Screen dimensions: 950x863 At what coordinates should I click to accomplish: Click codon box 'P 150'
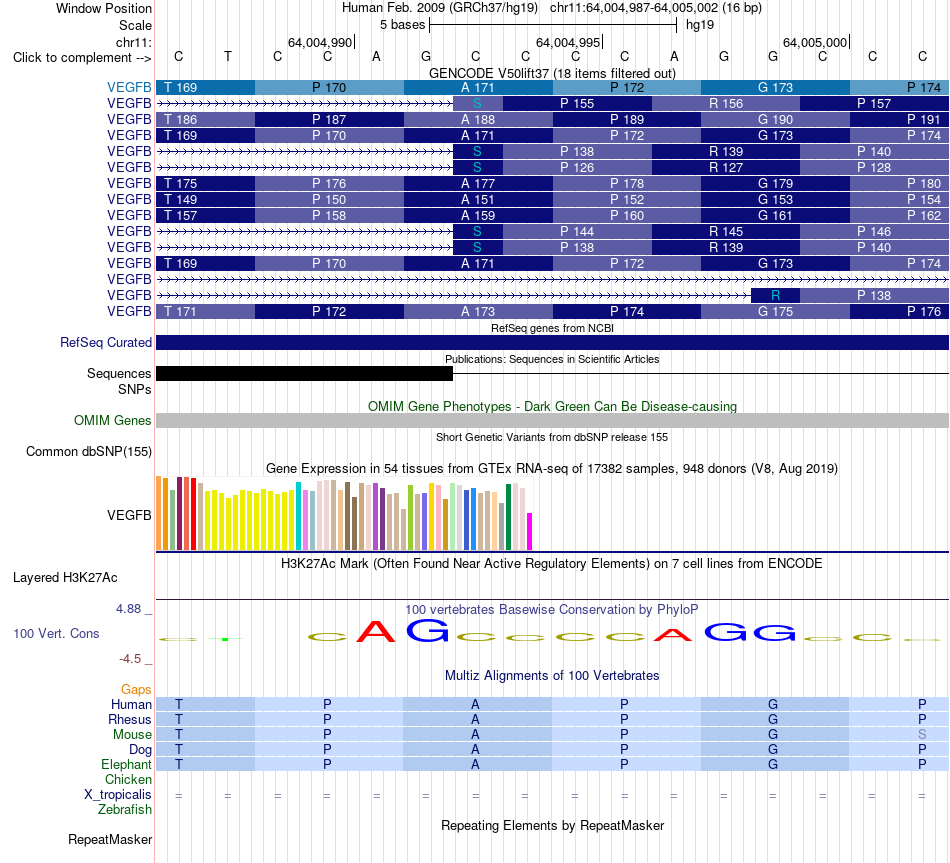pyautogui.click(x=329, y=199)
